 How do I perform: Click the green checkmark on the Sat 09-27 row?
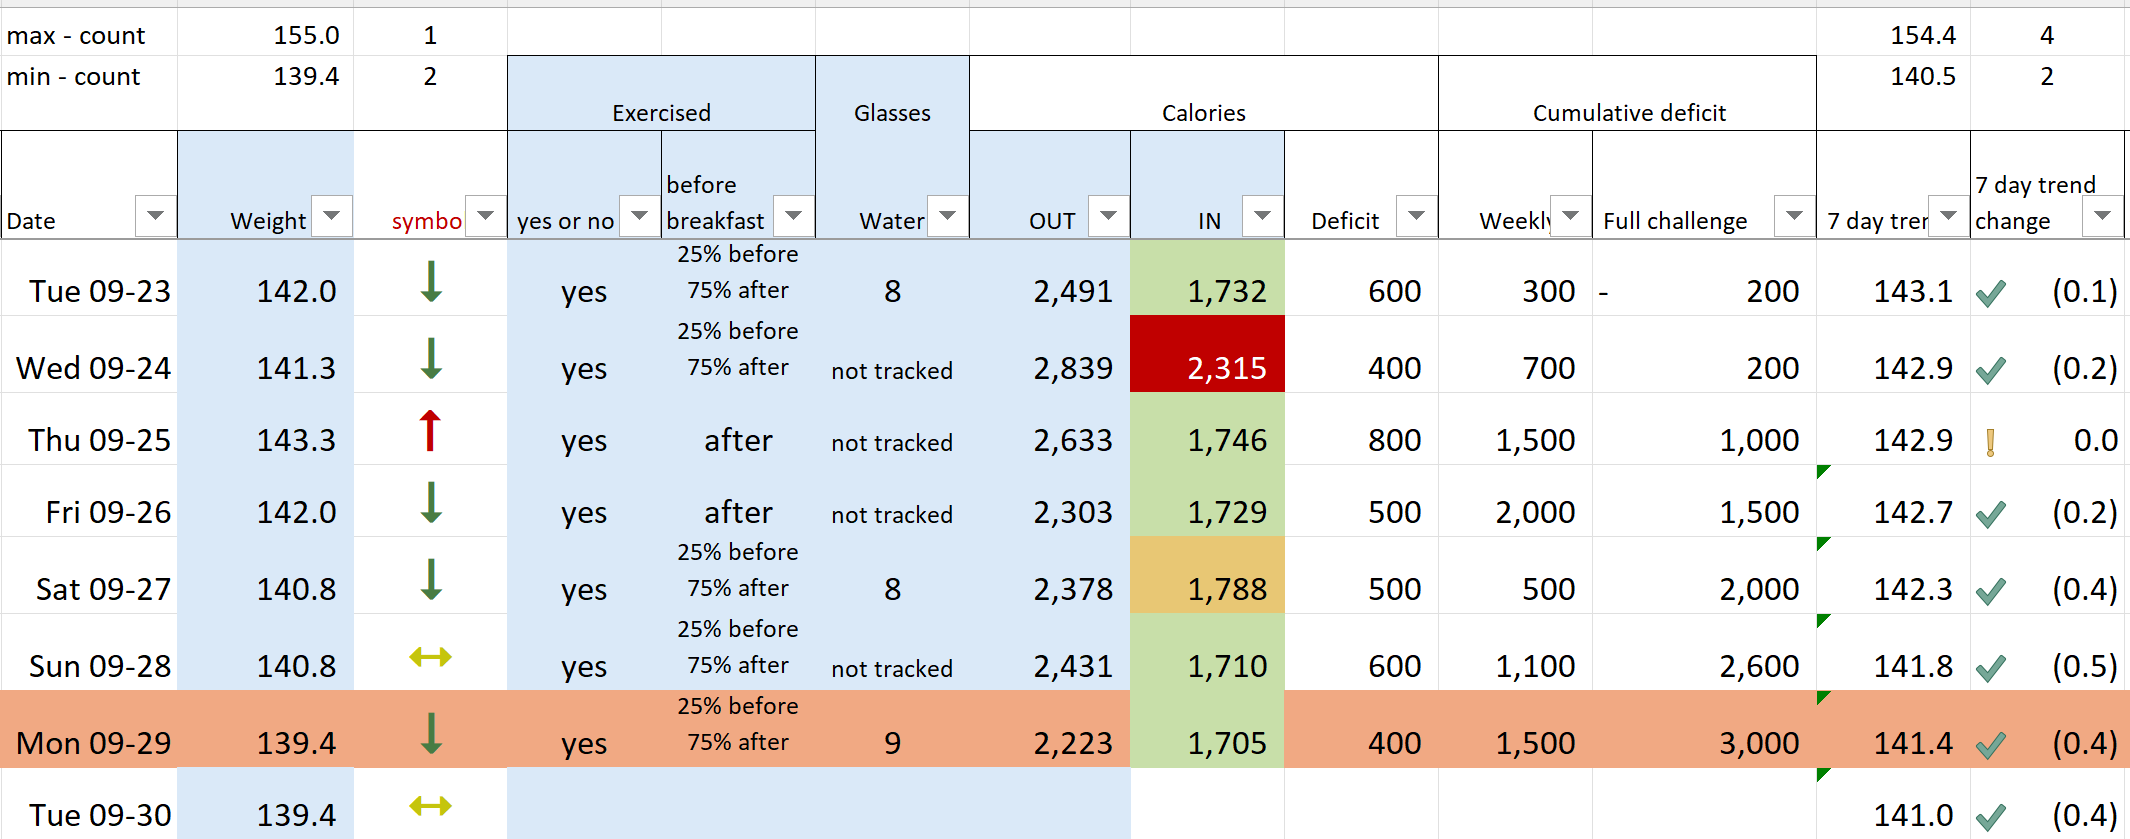click(1991, 591)
